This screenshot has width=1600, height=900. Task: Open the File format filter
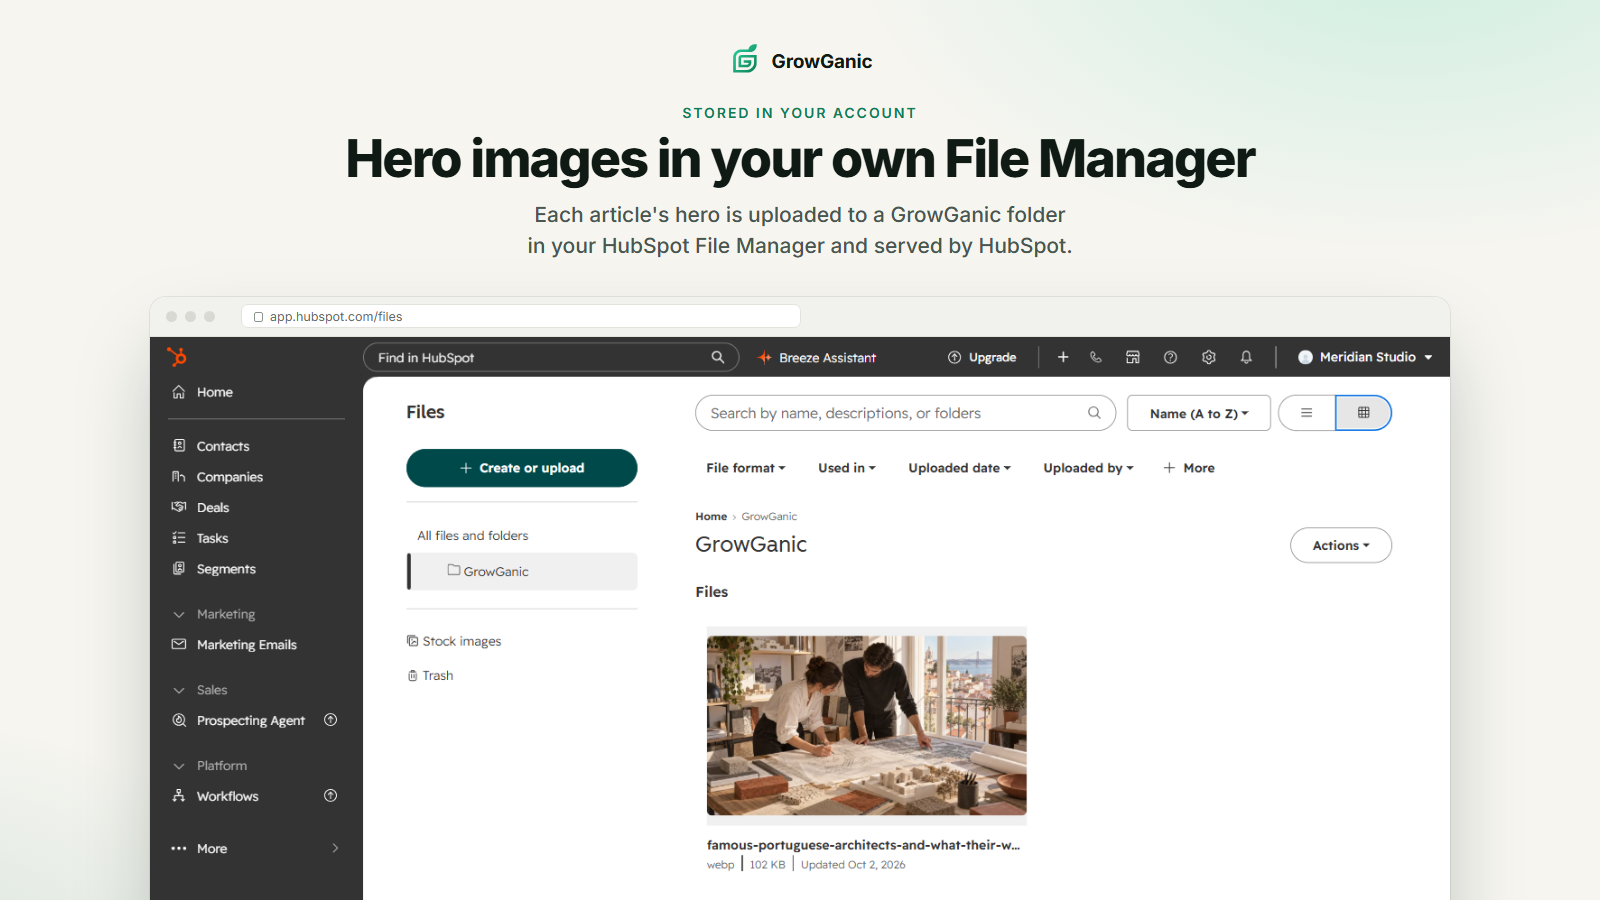click(x=746, y=468)
